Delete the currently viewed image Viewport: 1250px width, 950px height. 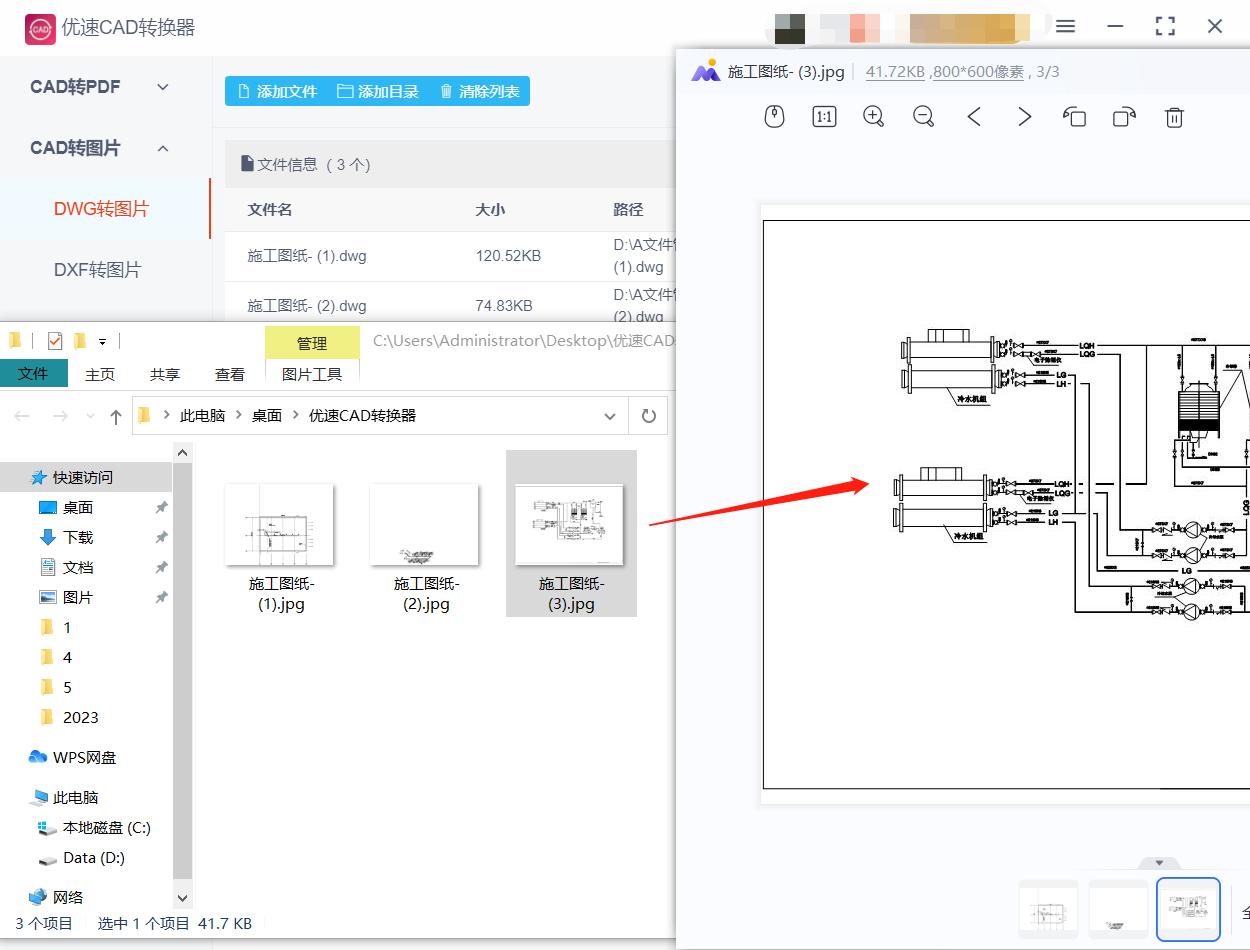point(1174,117)
